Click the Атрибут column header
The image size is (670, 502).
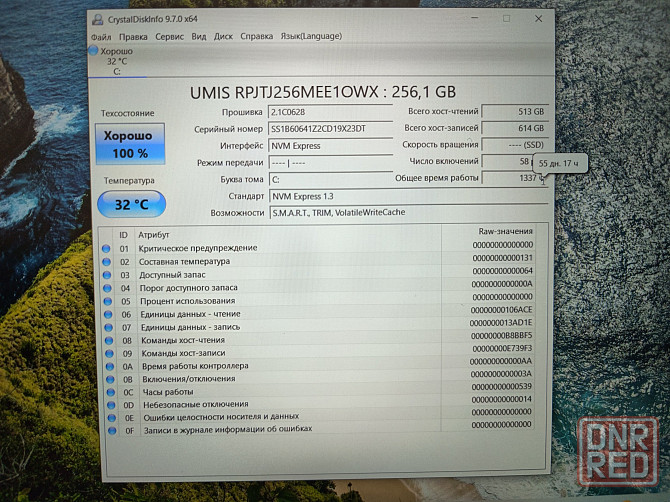tap(153, 235)
